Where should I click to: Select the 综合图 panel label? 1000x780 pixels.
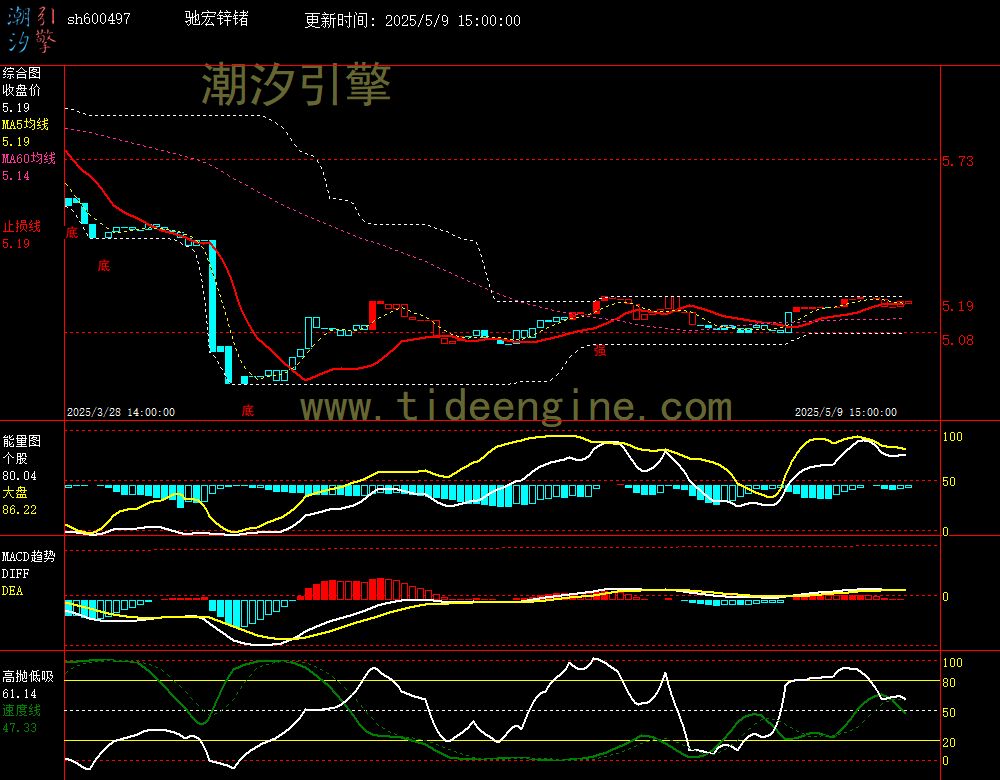tap(21, 73)
